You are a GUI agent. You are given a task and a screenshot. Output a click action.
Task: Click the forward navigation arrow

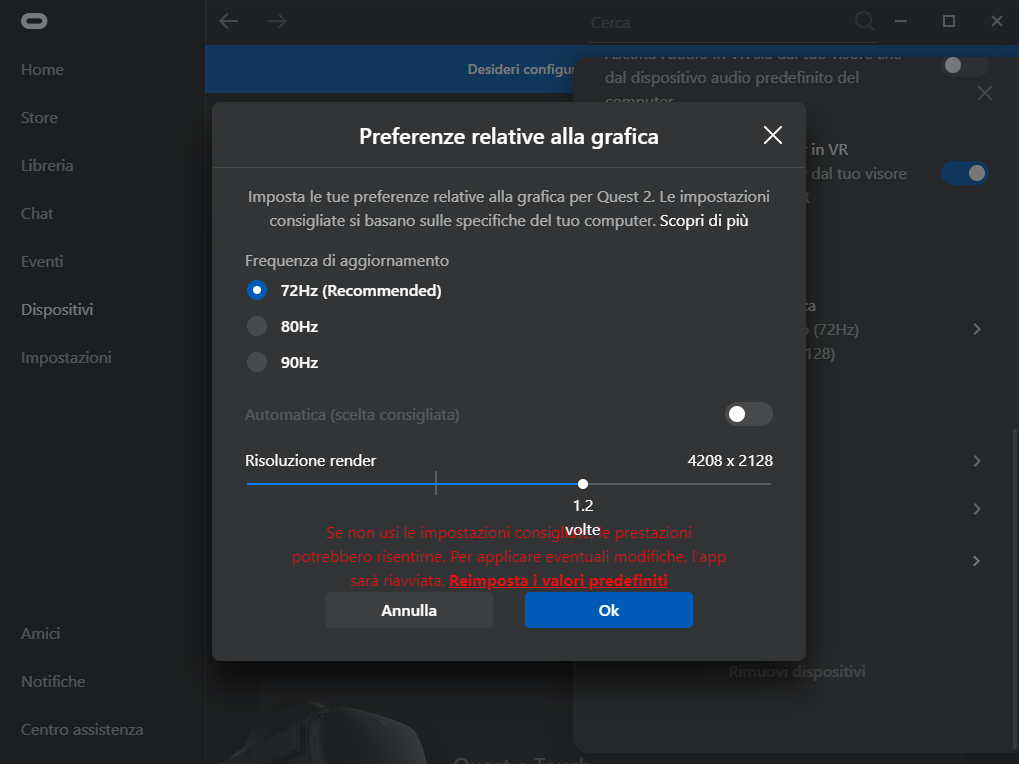coord(277,21)
